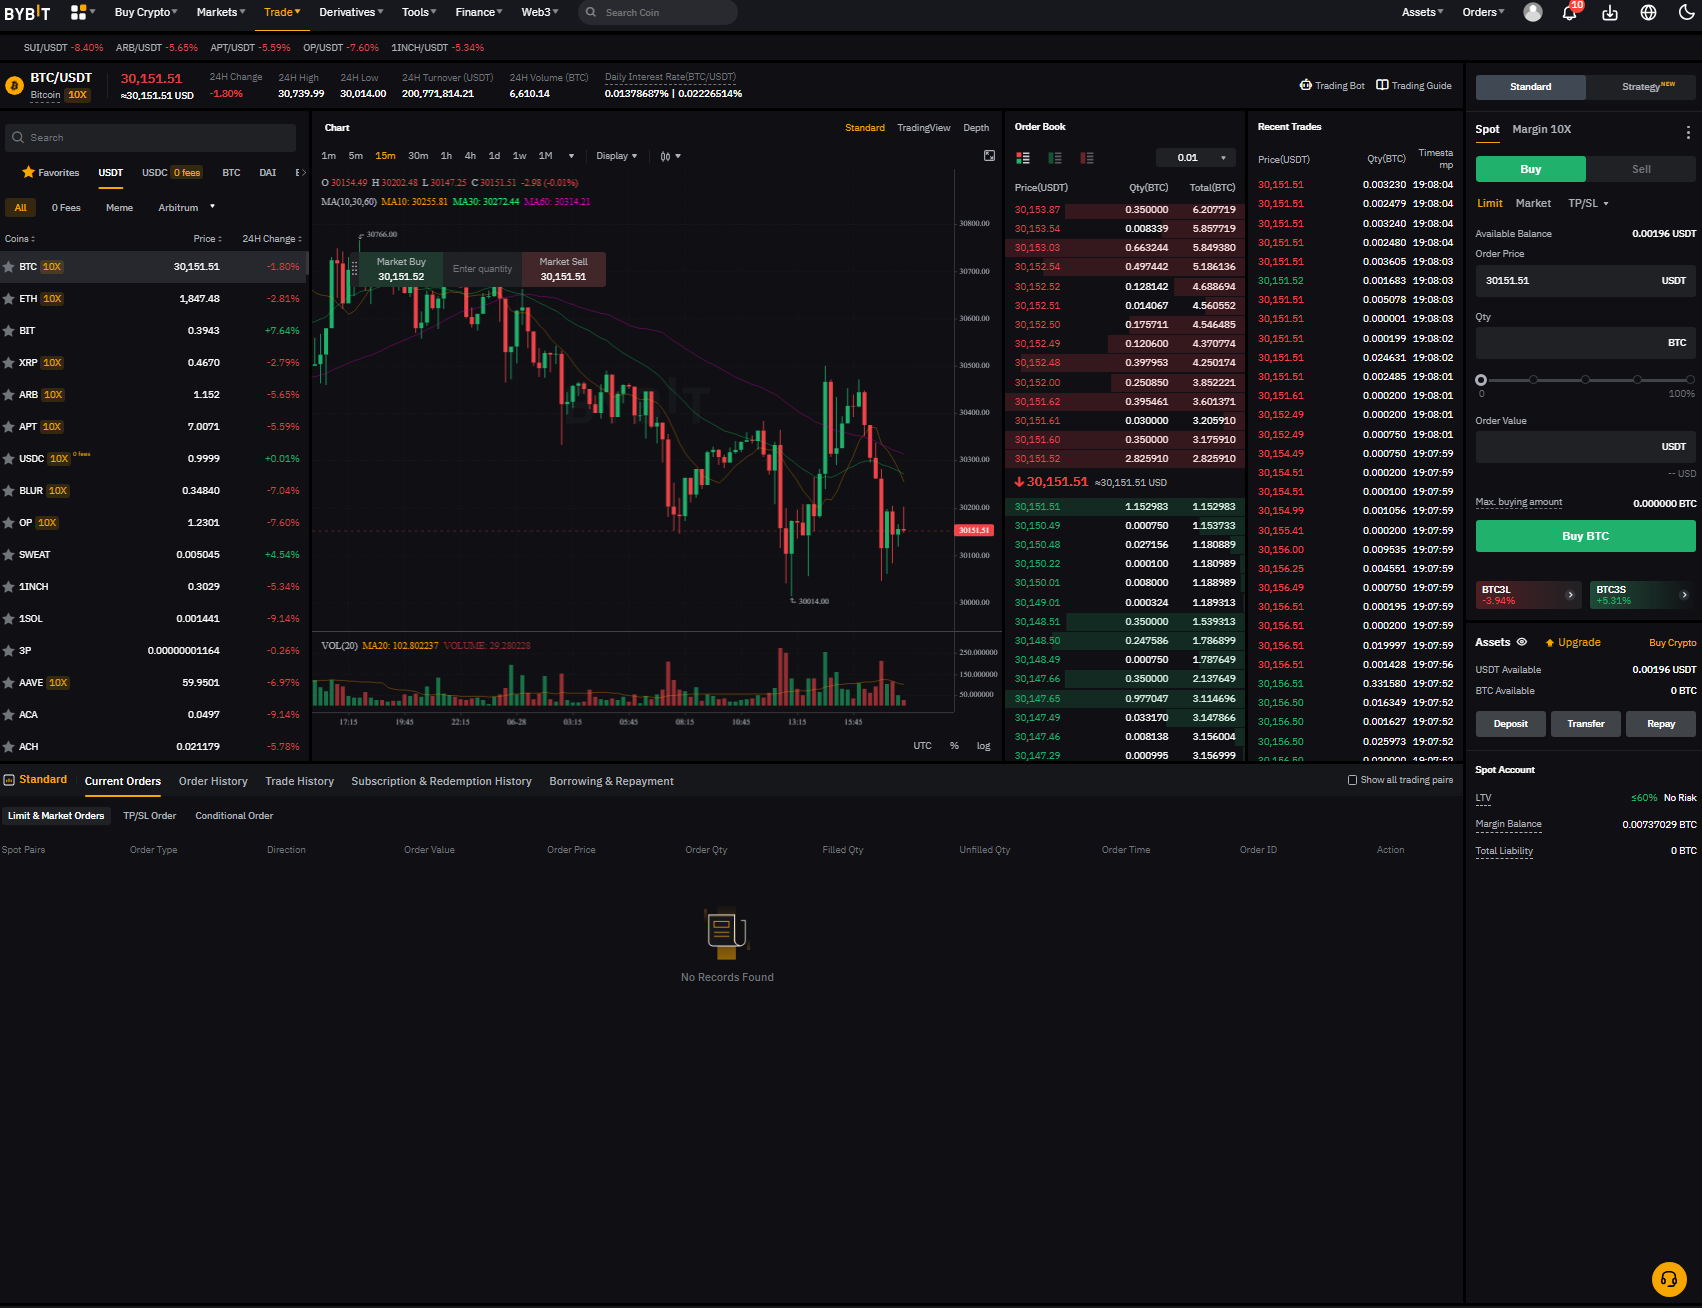This screenshot has width=1702, height=1308.
Task: Open the Finance dropdown
Action: point(479,12)
